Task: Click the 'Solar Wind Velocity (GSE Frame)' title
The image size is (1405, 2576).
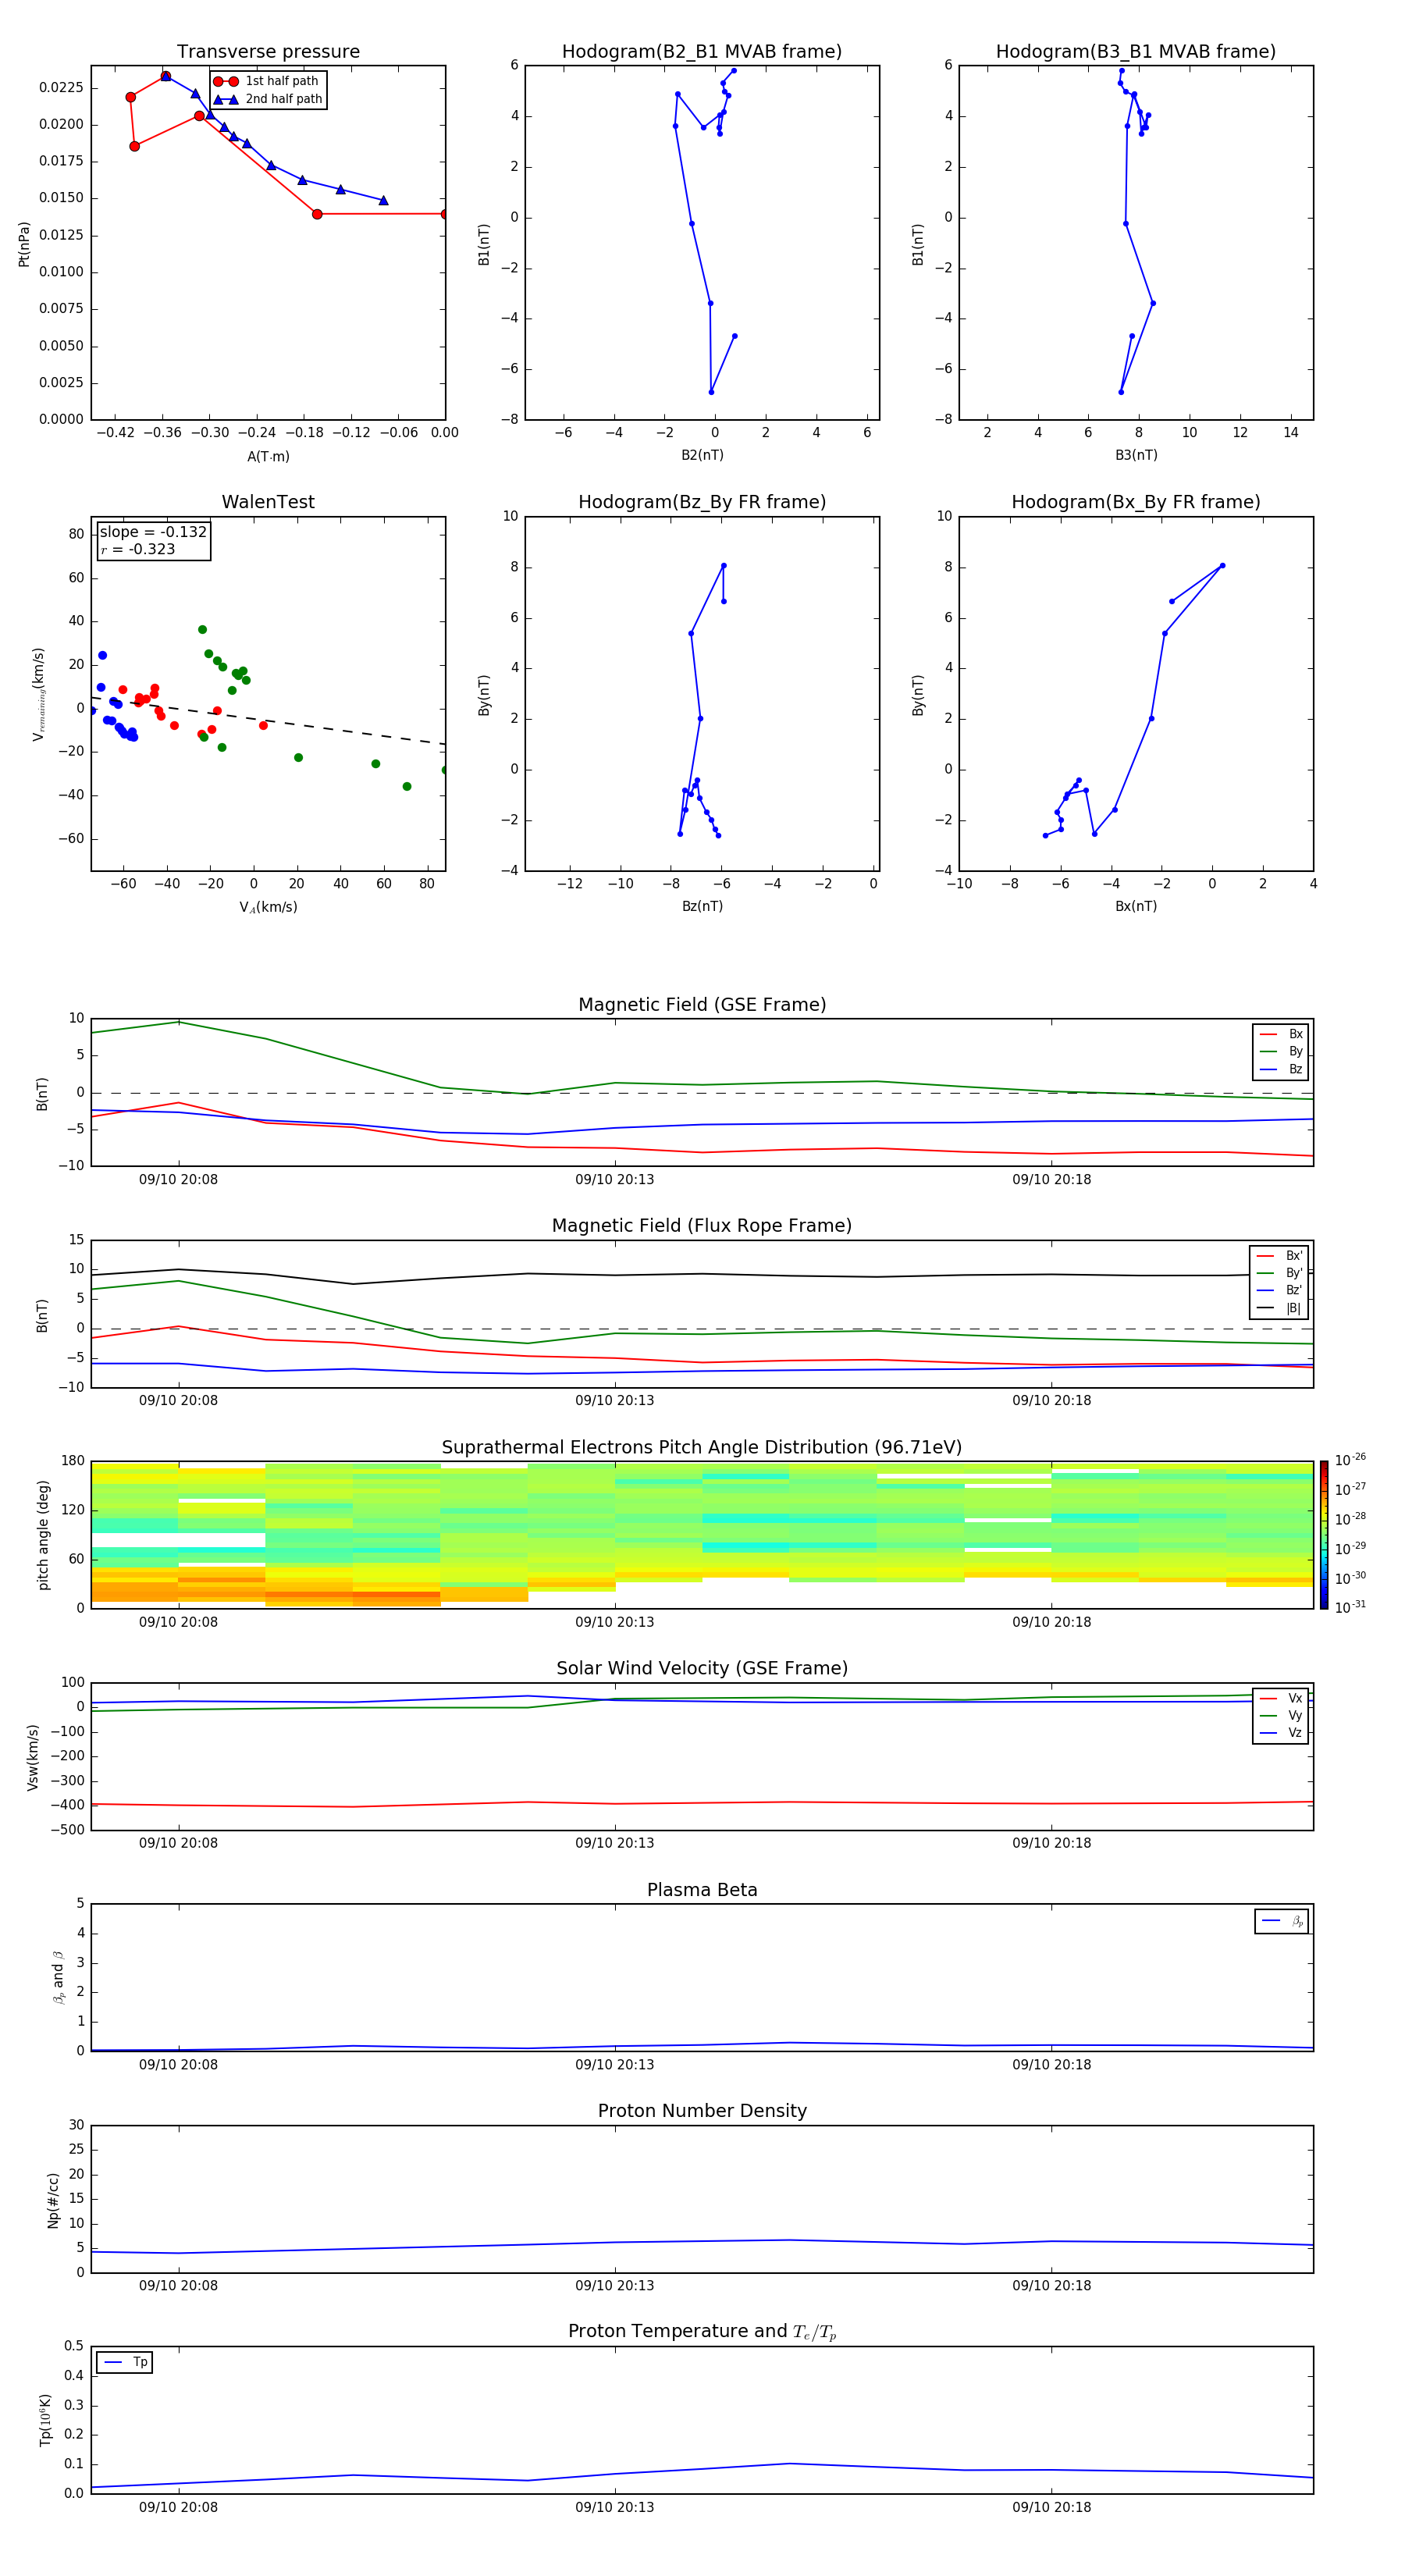Action: tap(702, 1668)
